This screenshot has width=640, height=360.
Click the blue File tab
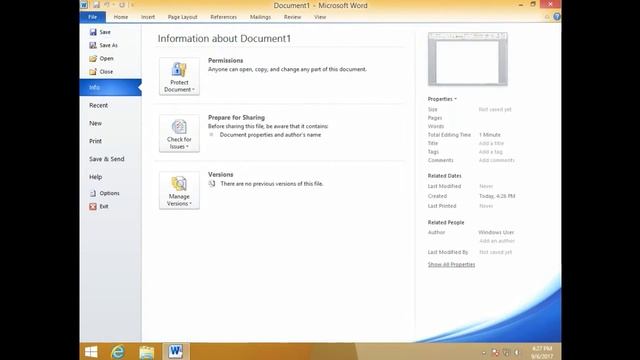[x=93, y=17]
